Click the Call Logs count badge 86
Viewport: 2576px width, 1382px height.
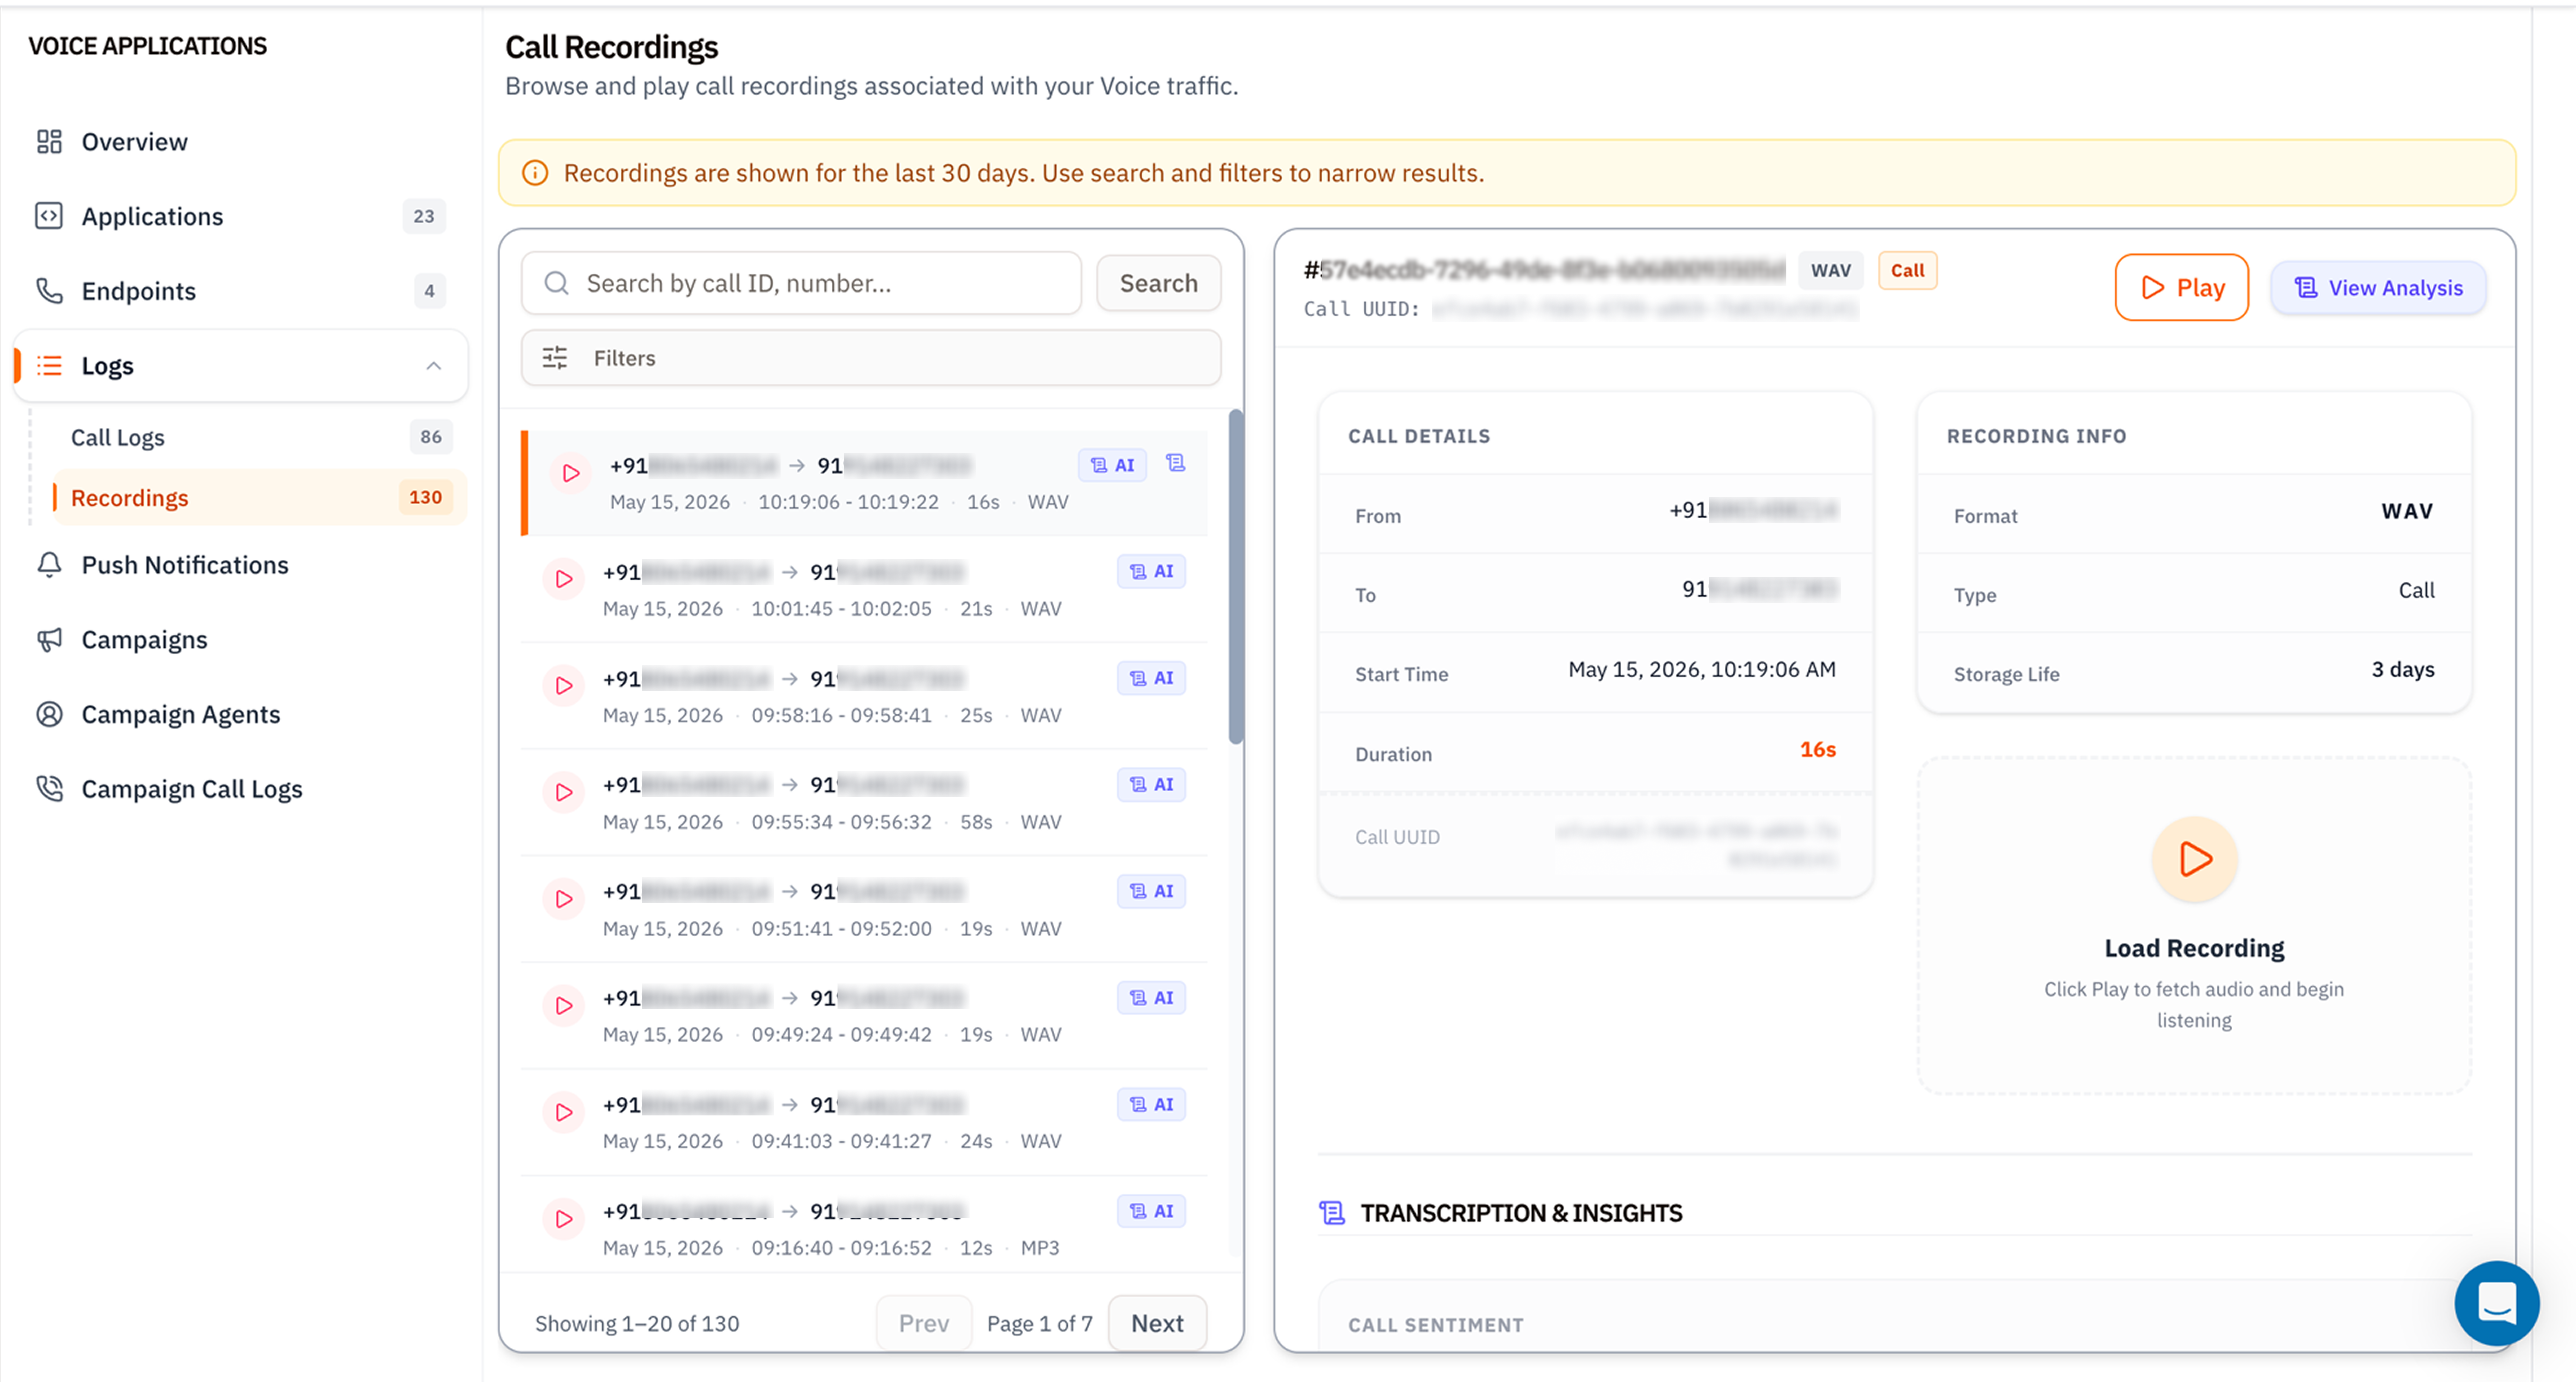(x=431, y=437)
